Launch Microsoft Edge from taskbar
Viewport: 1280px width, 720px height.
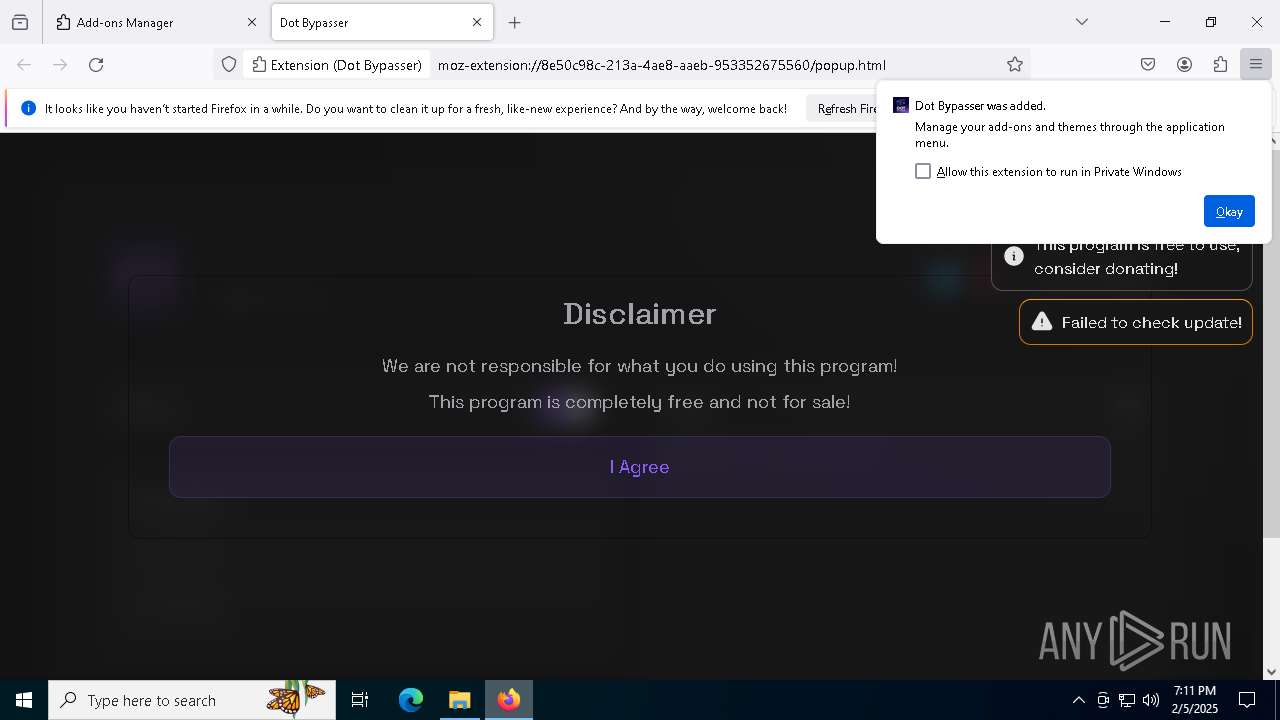click(411, 700)
